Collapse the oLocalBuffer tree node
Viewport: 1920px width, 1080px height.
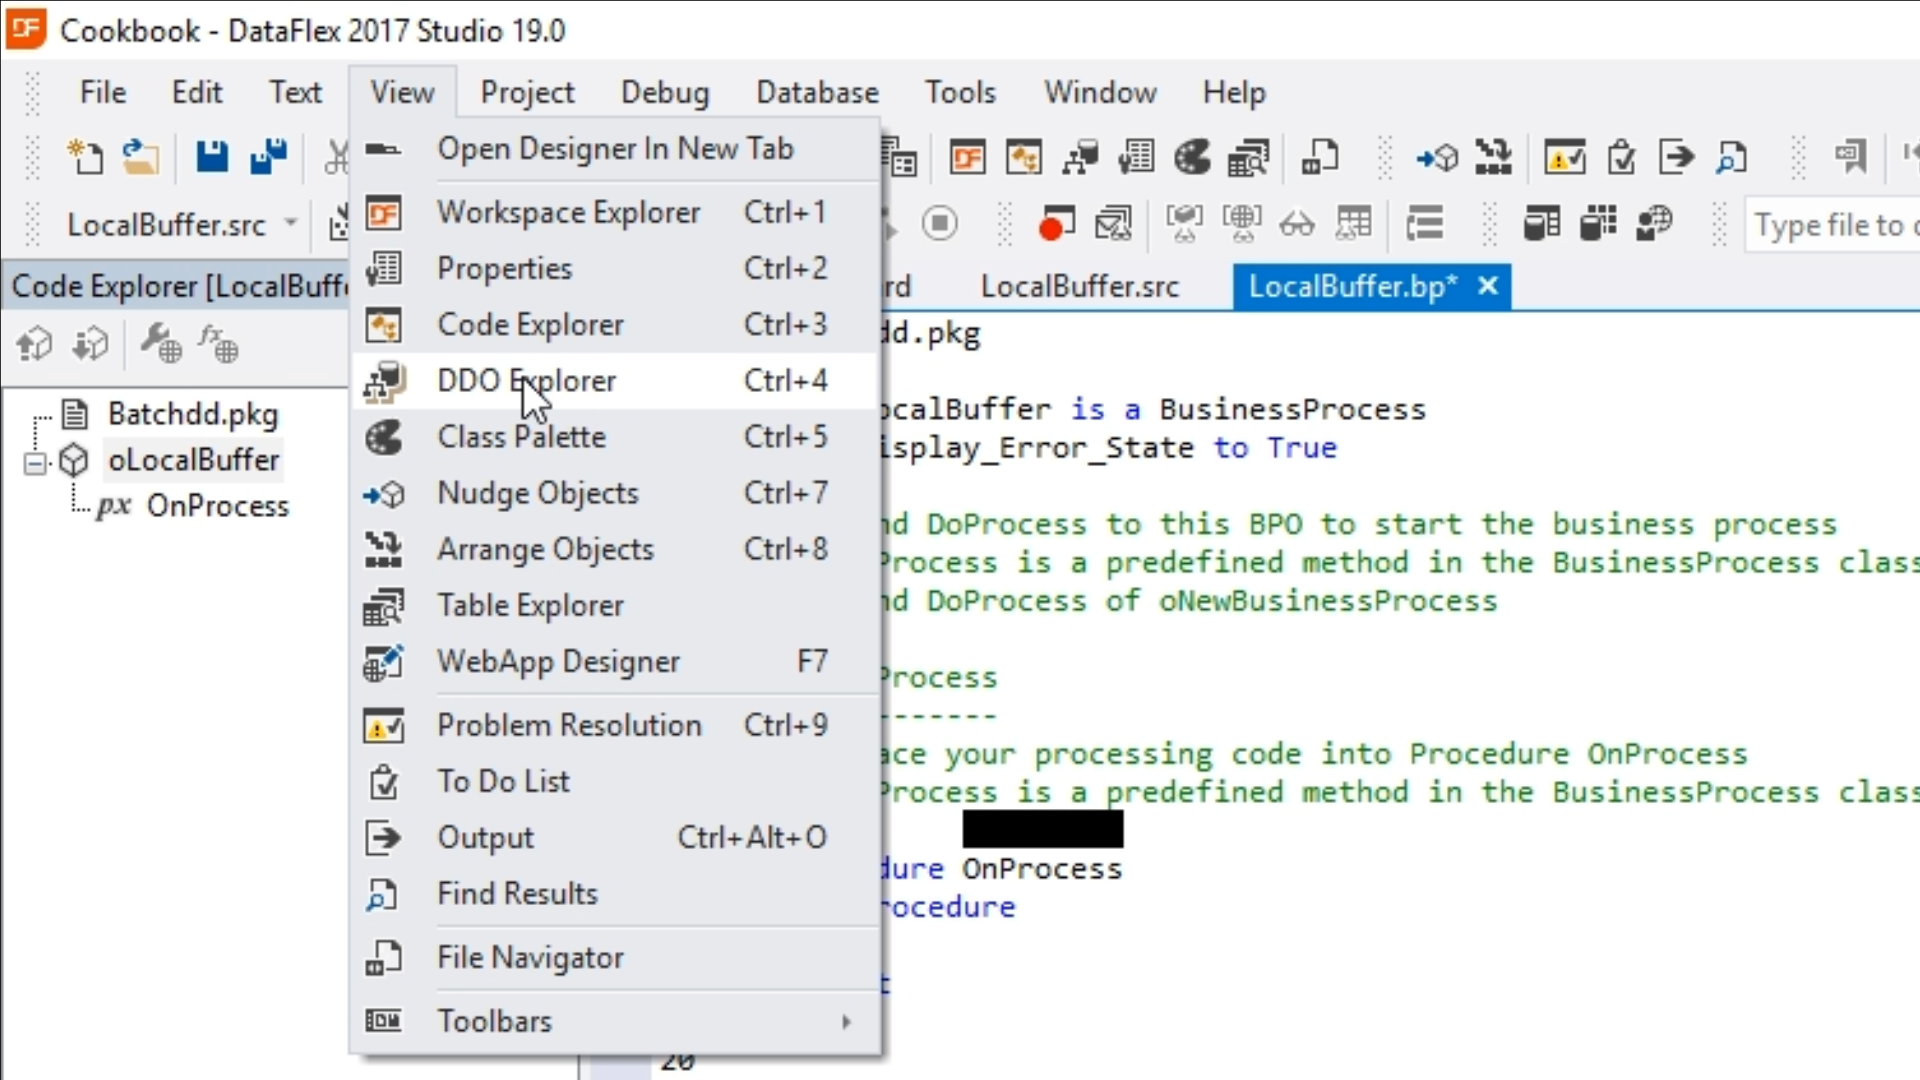coord(36,463)
